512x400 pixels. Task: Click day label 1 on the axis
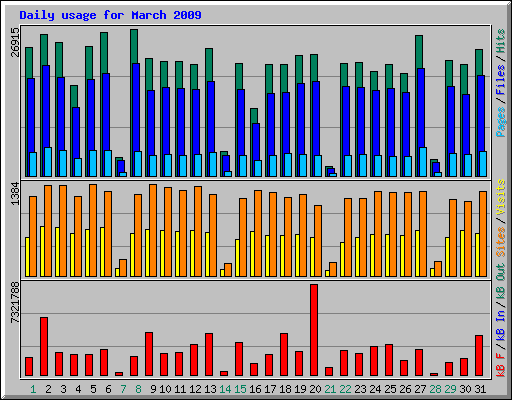pos(33,389)
